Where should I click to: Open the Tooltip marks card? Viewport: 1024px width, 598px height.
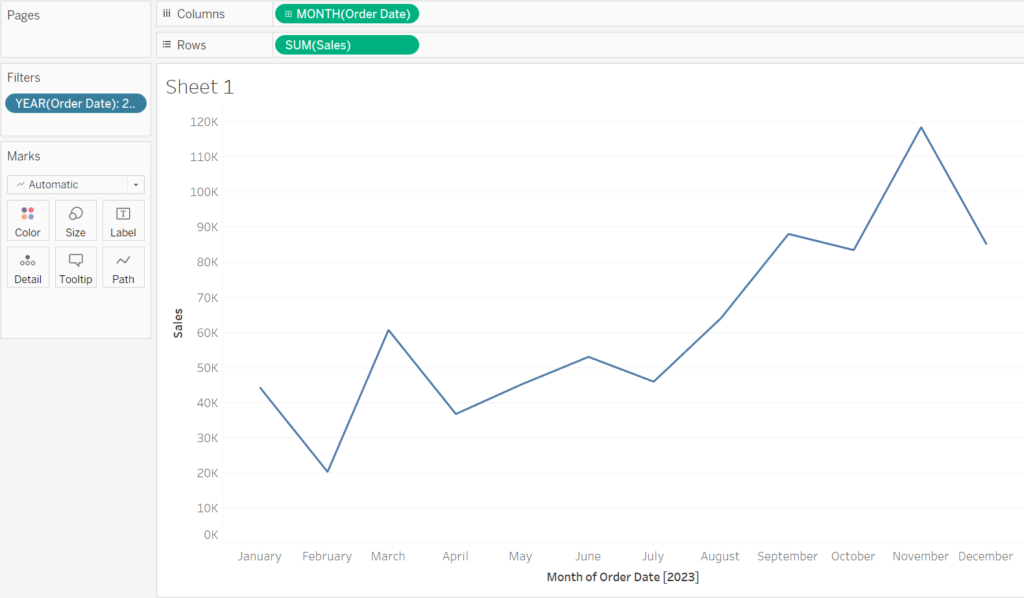75,268
